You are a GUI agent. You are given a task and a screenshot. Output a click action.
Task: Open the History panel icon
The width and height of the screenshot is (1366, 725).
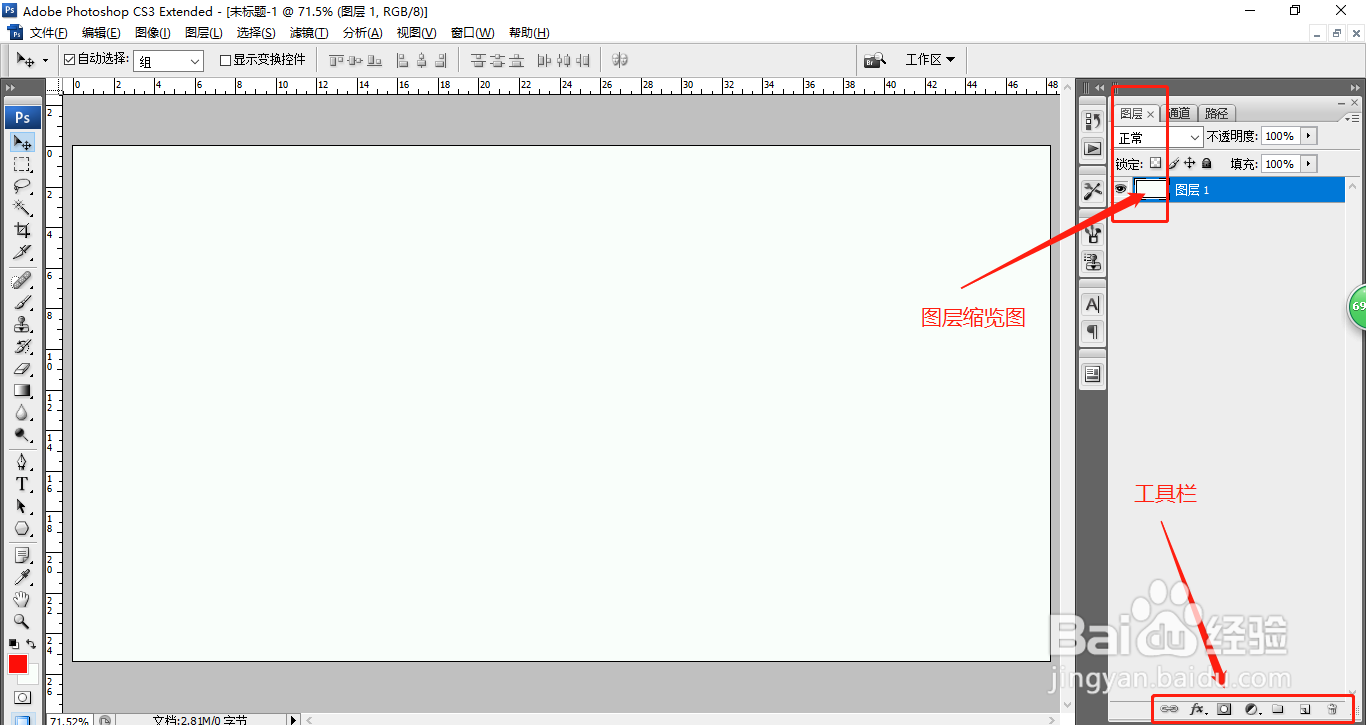click(1093, 121)
